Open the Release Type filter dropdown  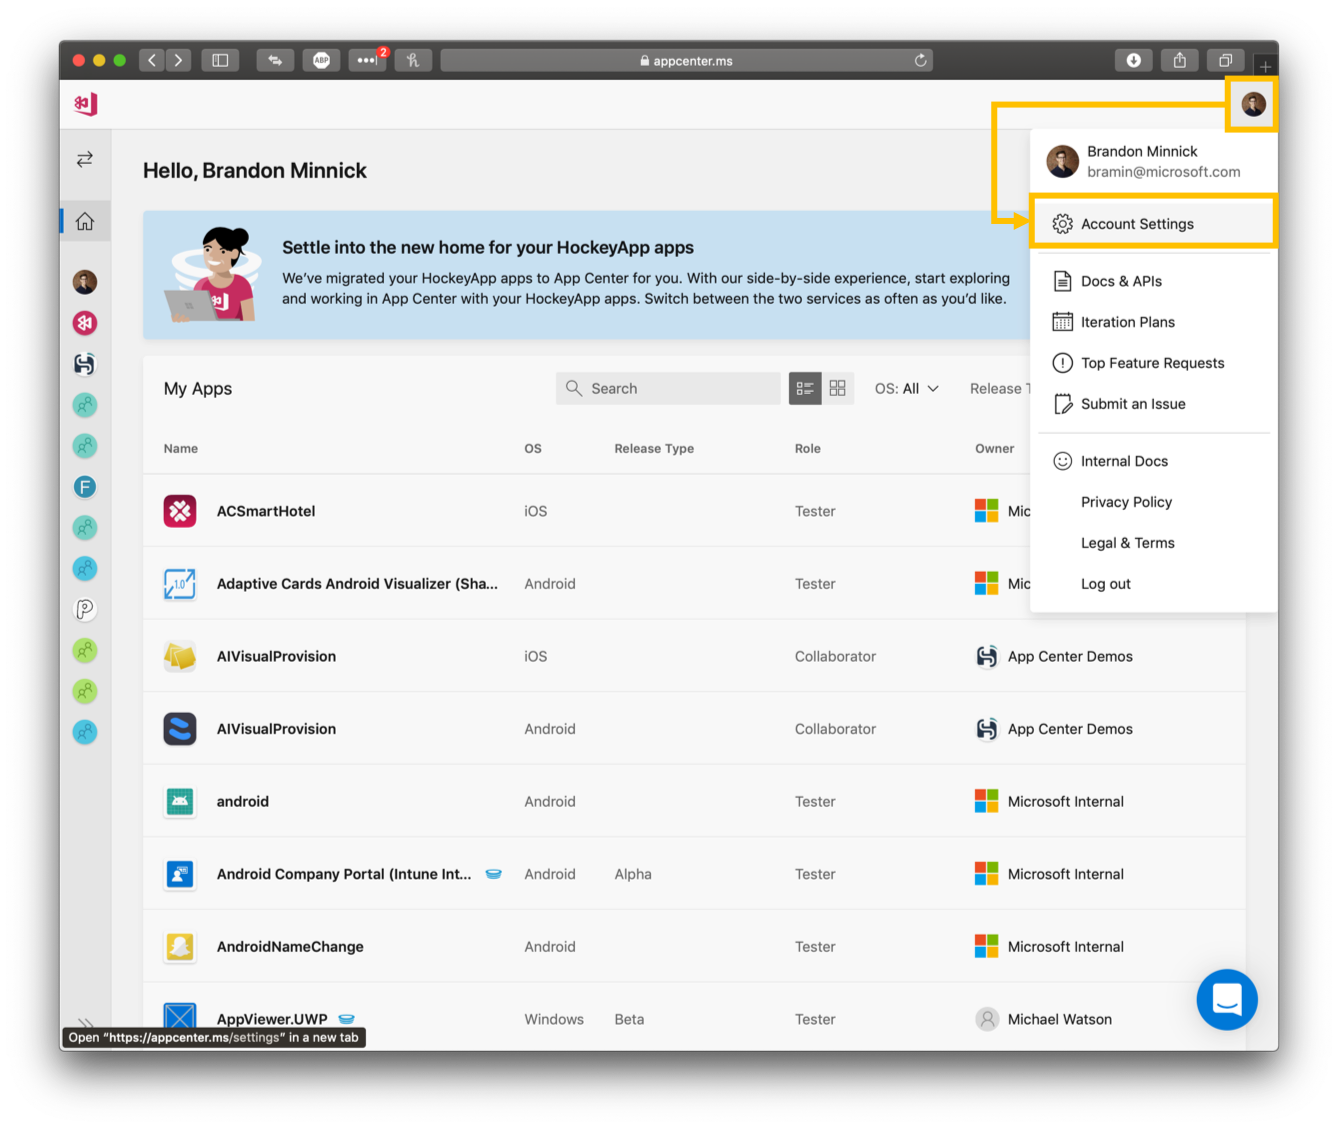coord(998,388)
